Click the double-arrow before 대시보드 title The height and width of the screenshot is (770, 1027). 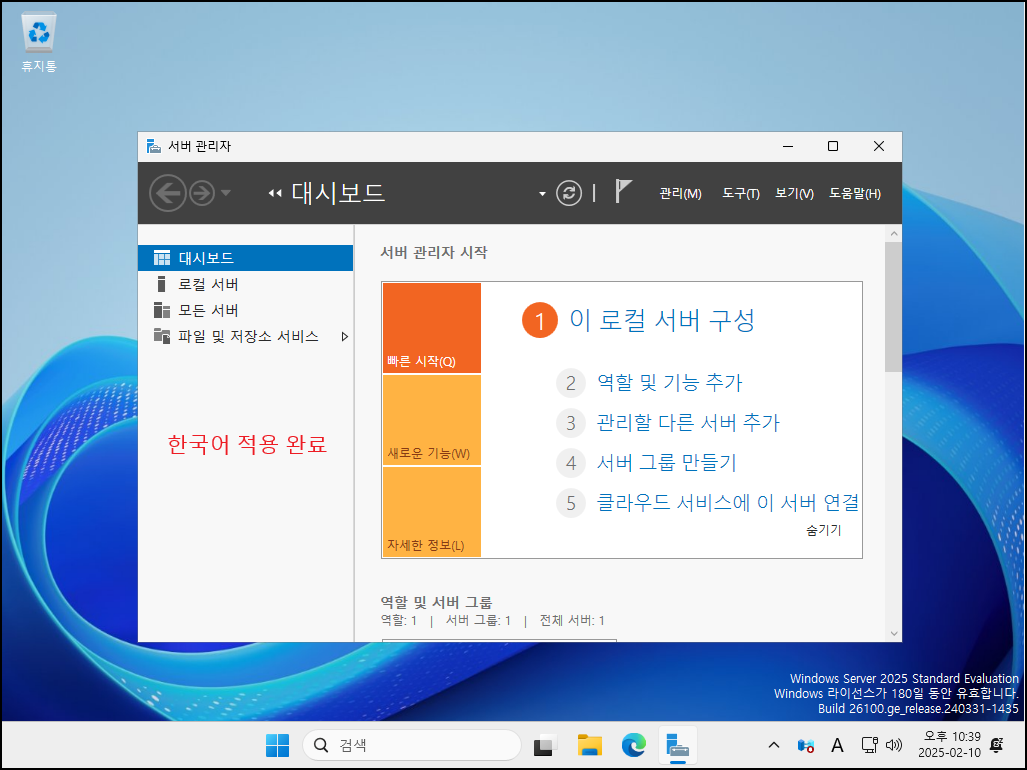pyautogui.click(x=275, y=193)
